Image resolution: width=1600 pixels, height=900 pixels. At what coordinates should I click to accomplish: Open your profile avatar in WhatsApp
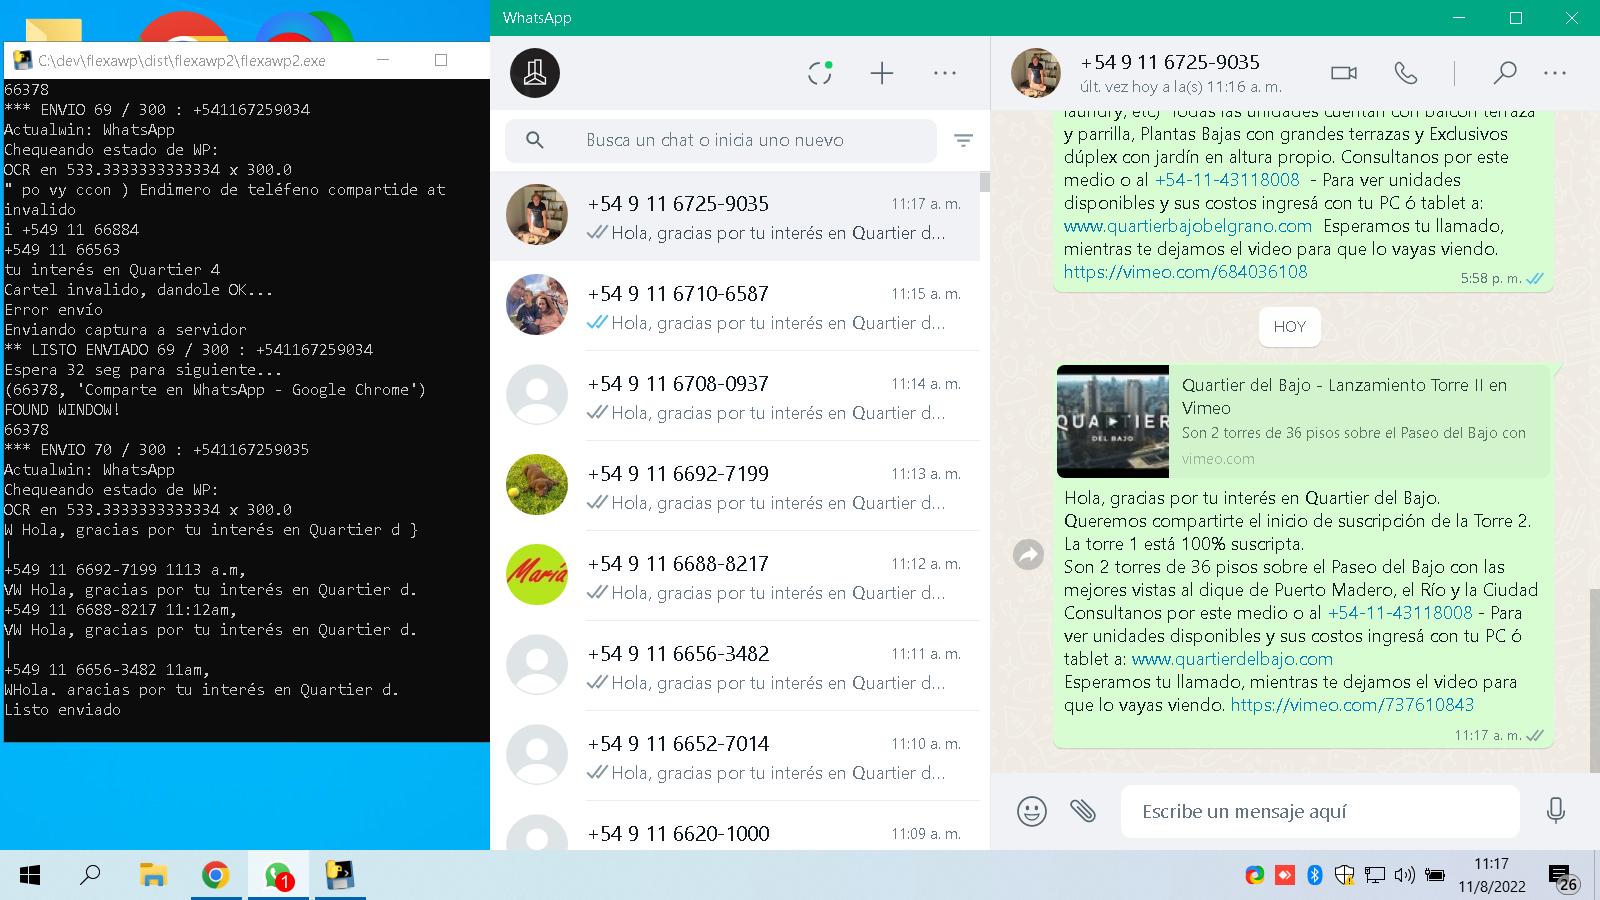click(x=535, y=73)
